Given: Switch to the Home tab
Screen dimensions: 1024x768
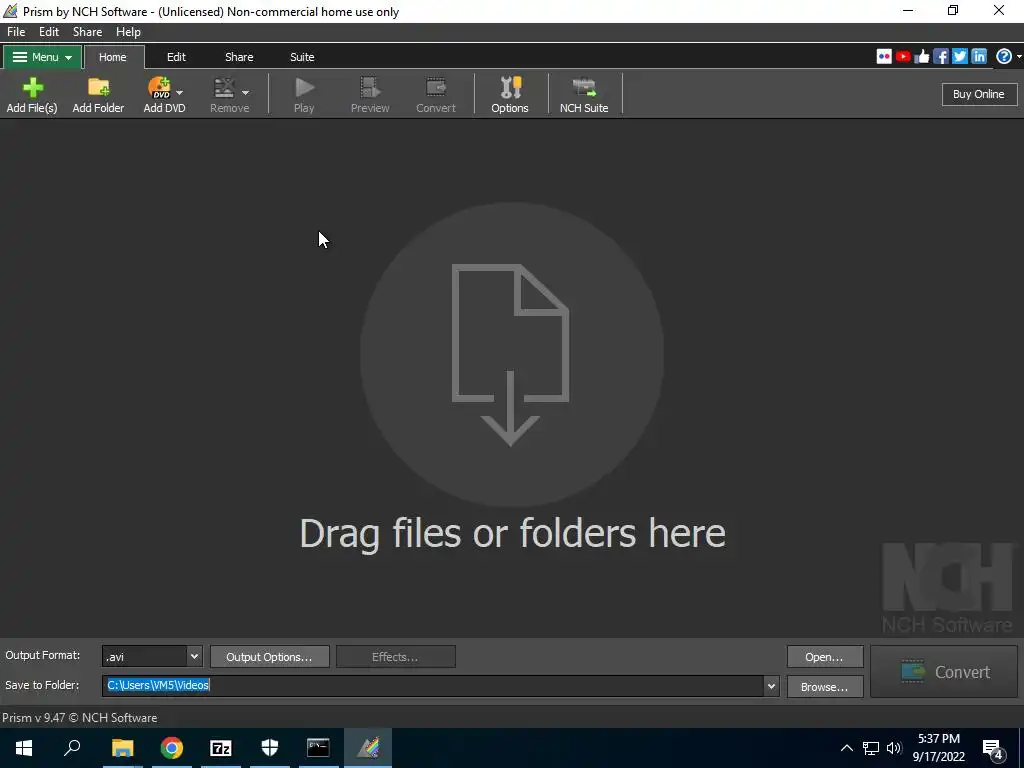Looking at the screenshot, I should coord(112,57).
